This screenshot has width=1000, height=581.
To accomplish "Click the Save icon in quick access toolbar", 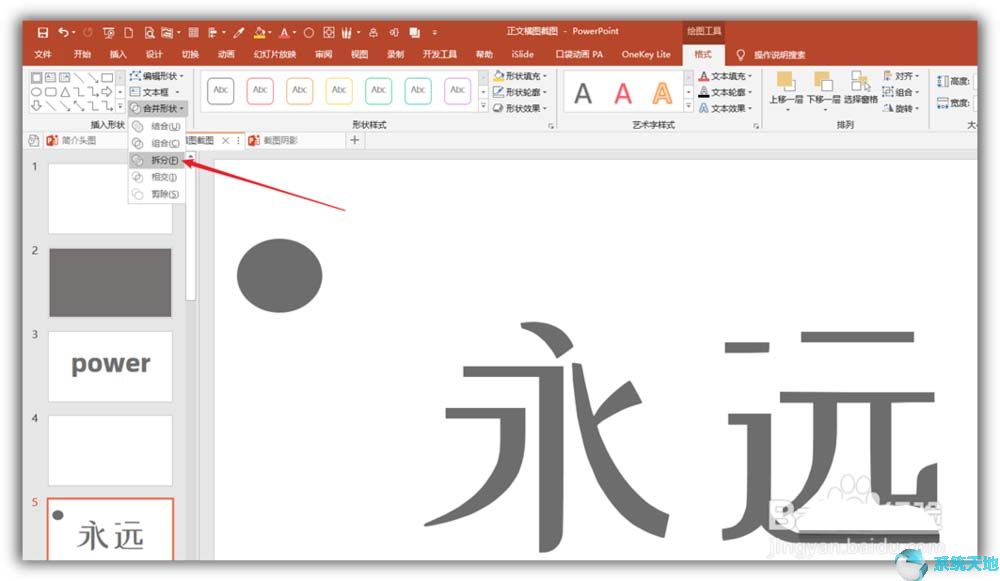I will (x=43, y=32).
